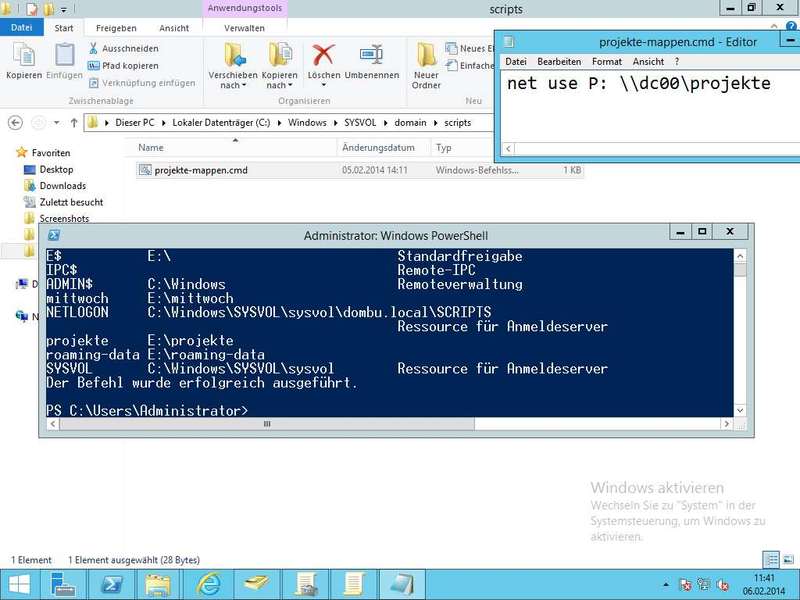
Task: Open Downloads in the Favoriten sidebar
Action: coord(62,186)
